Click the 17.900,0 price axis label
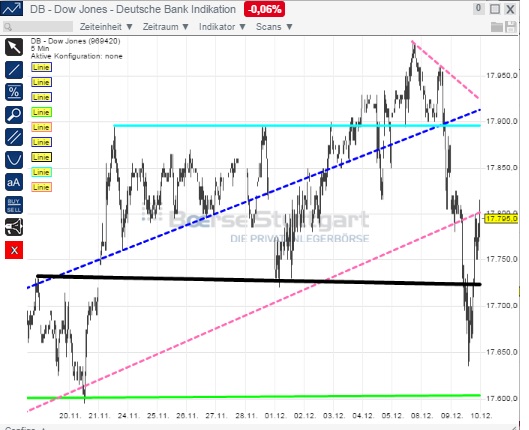This screenshot has width=529, height=430. tap(501, 121)
